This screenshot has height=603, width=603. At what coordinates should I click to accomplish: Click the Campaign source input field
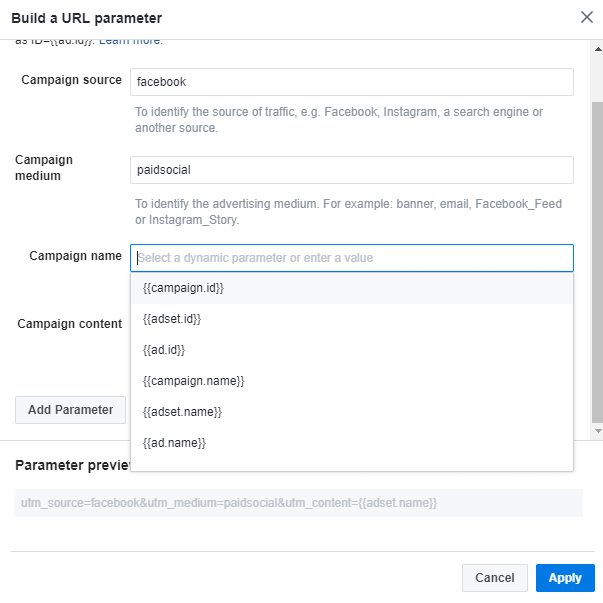351,82
